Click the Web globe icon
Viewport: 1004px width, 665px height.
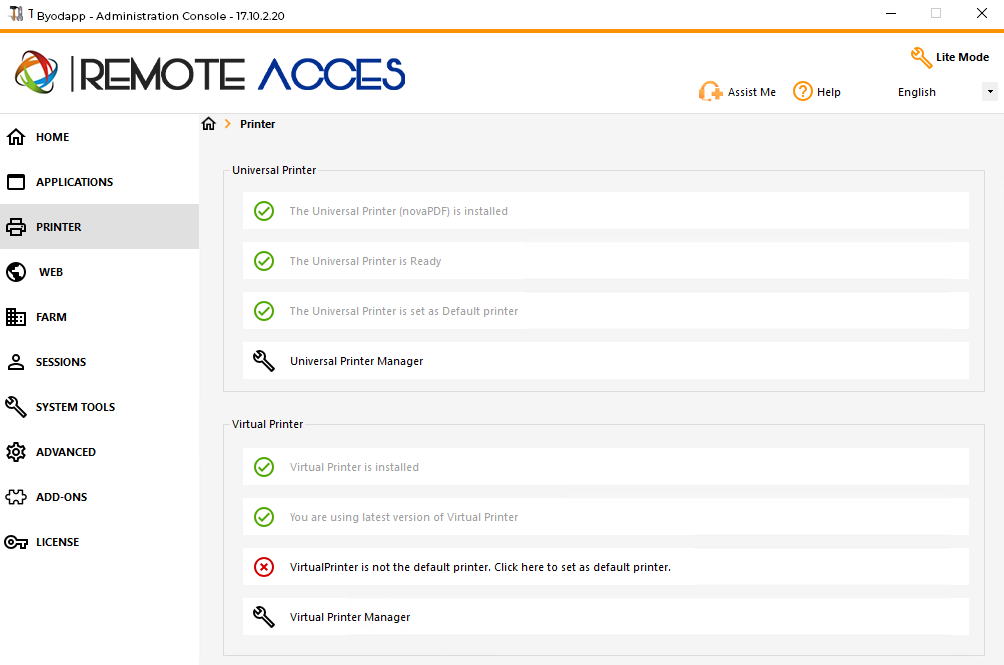point(16,272)
